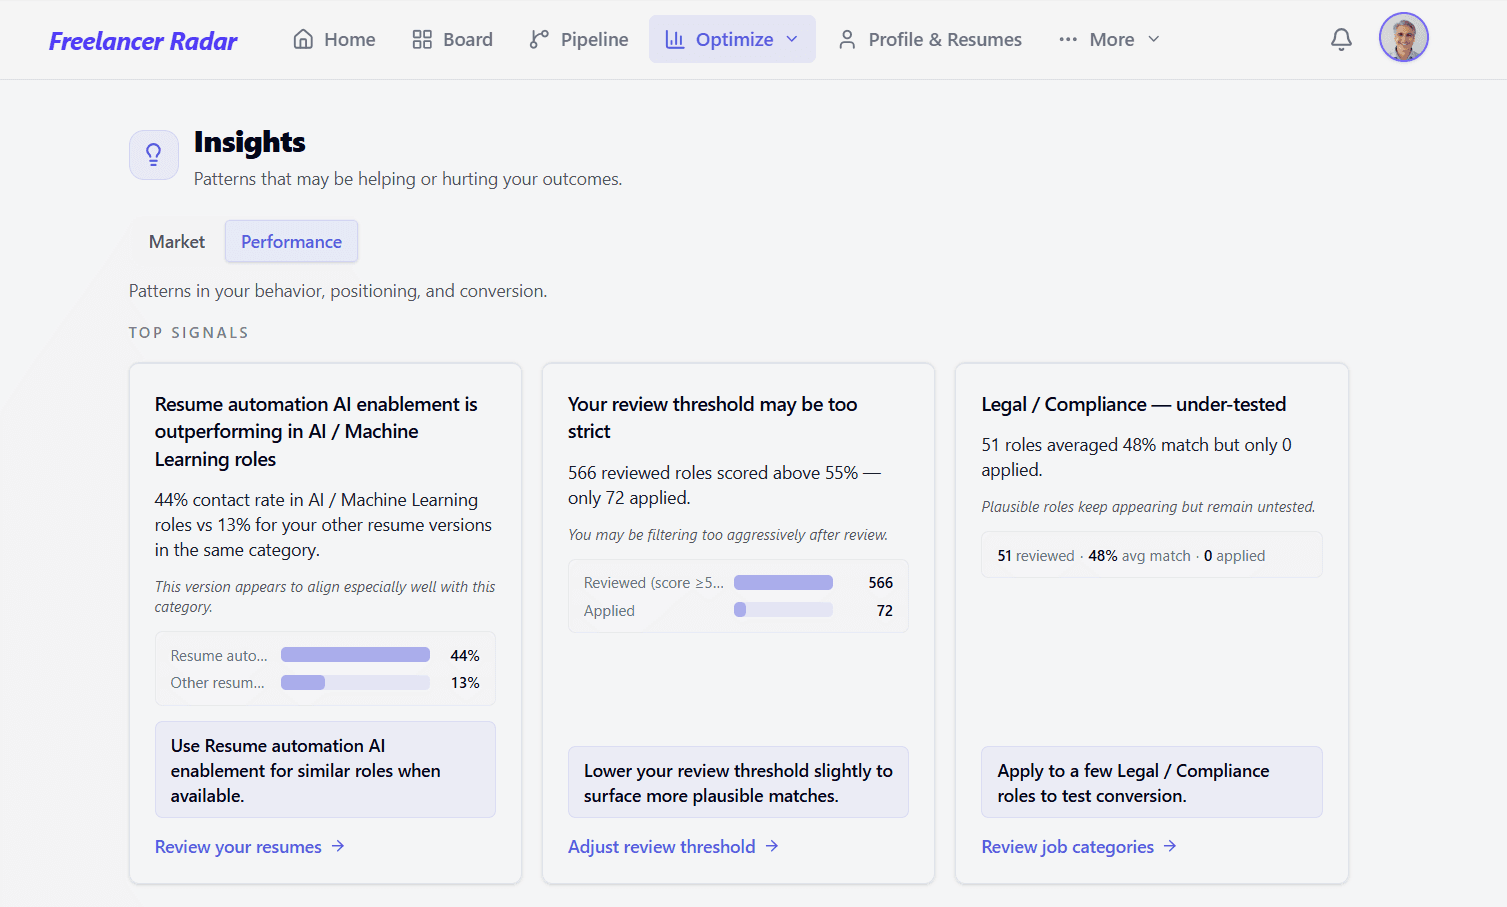The image size is (1507, 907).
Task: Open your profile avatar picture
Action: (x=1403, y=37)
